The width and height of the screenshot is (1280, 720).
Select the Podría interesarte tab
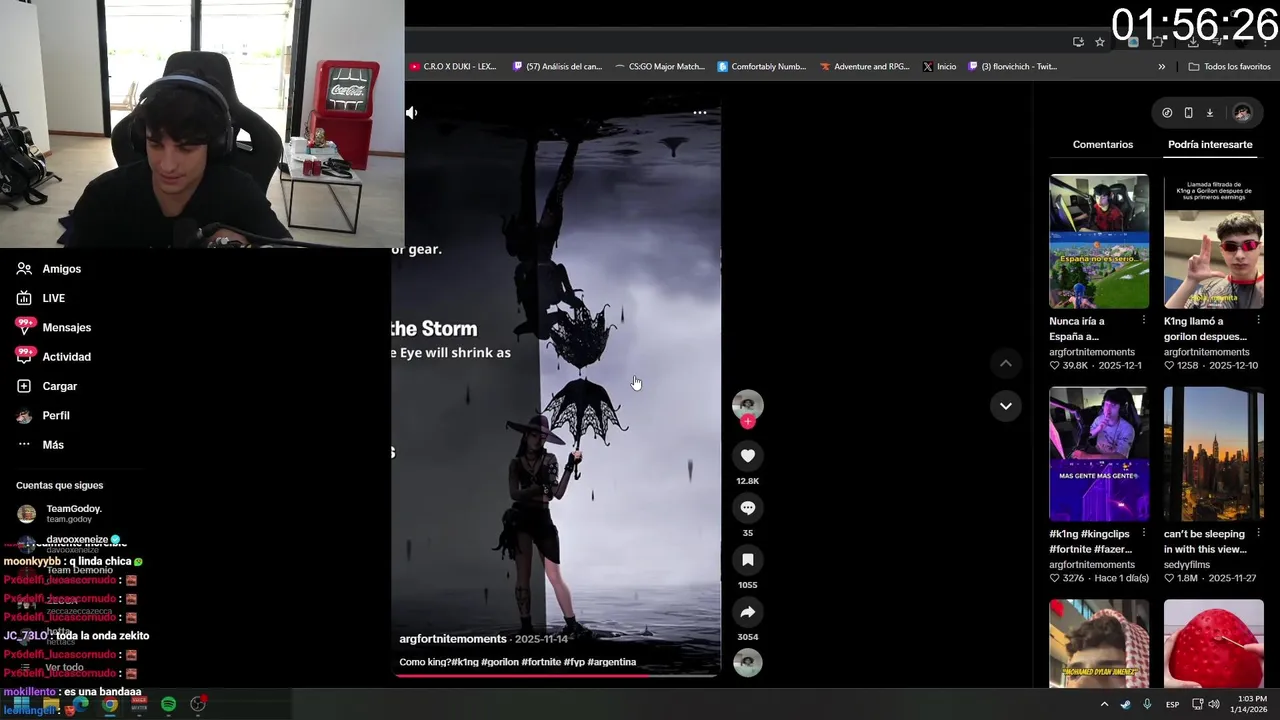[x=1210, y=145]
